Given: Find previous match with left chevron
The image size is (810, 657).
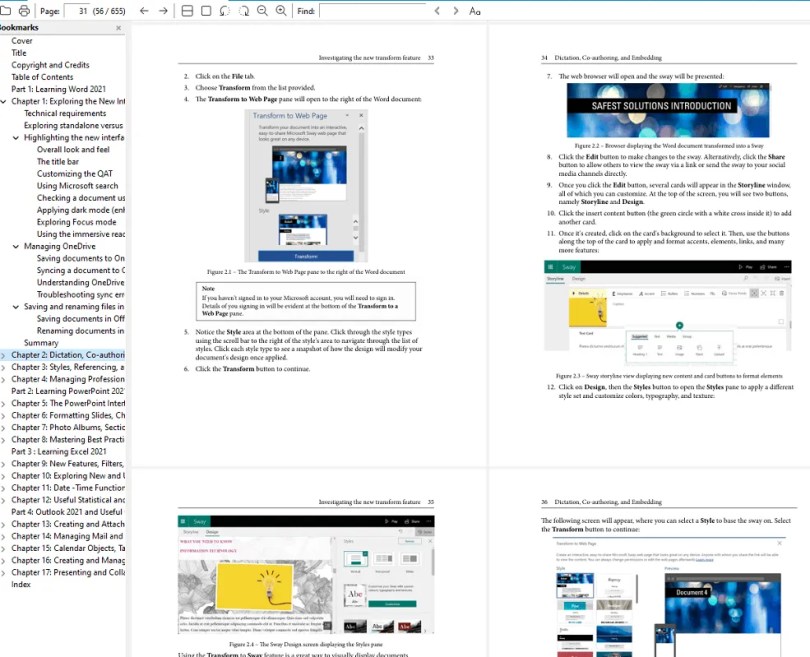Looking at the screenshot, I should [x=437, y=11].
